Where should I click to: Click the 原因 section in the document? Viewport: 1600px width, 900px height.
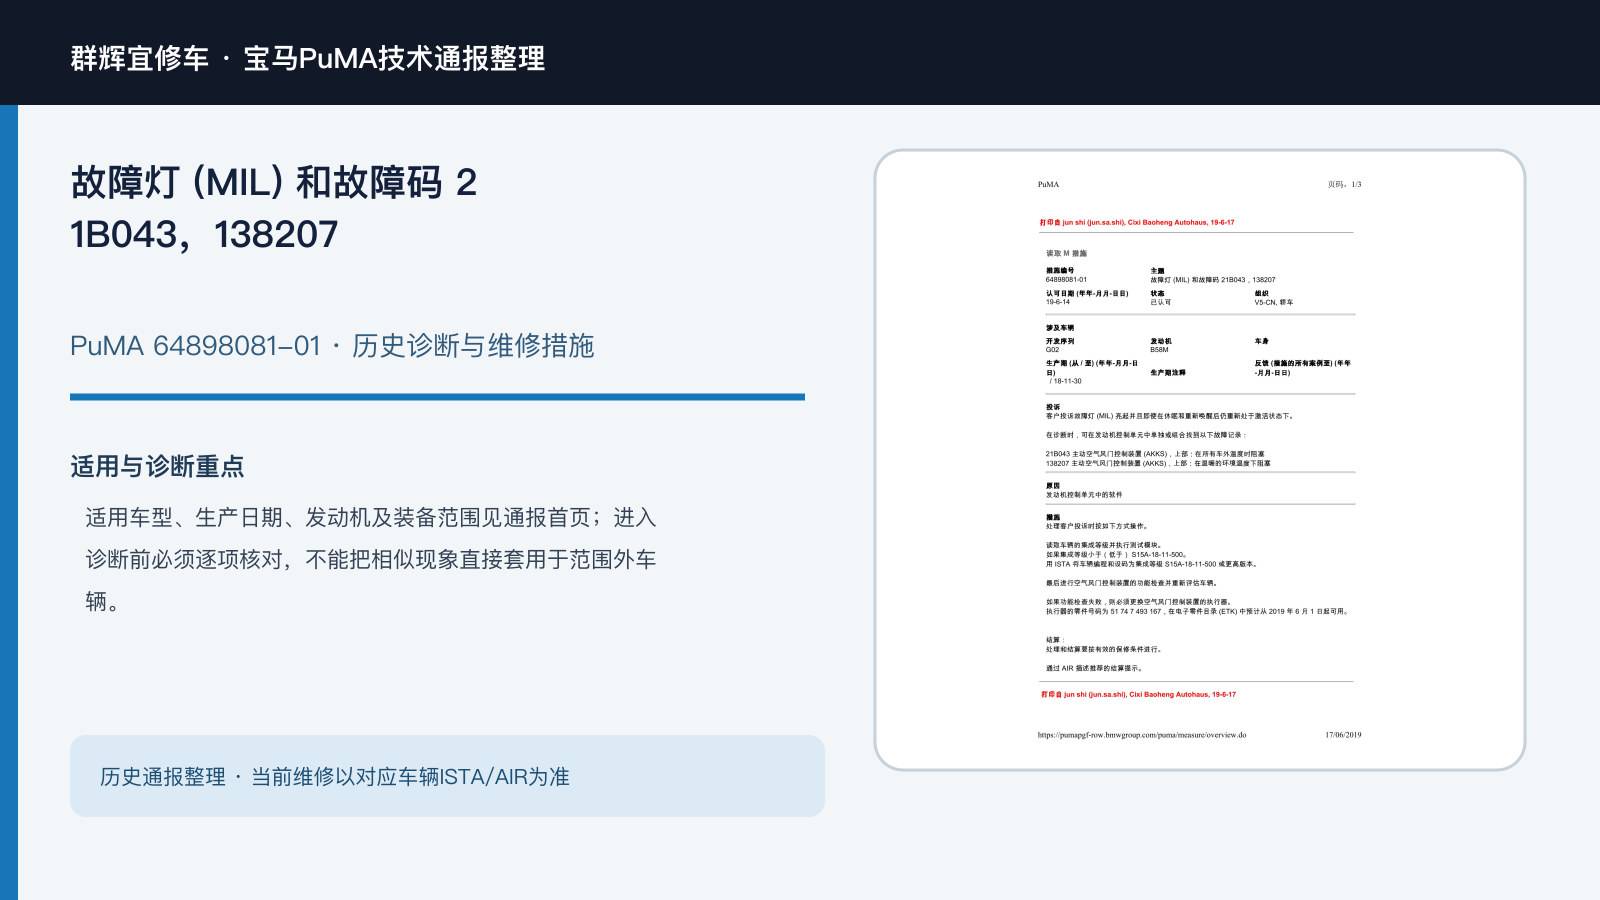1084,490
